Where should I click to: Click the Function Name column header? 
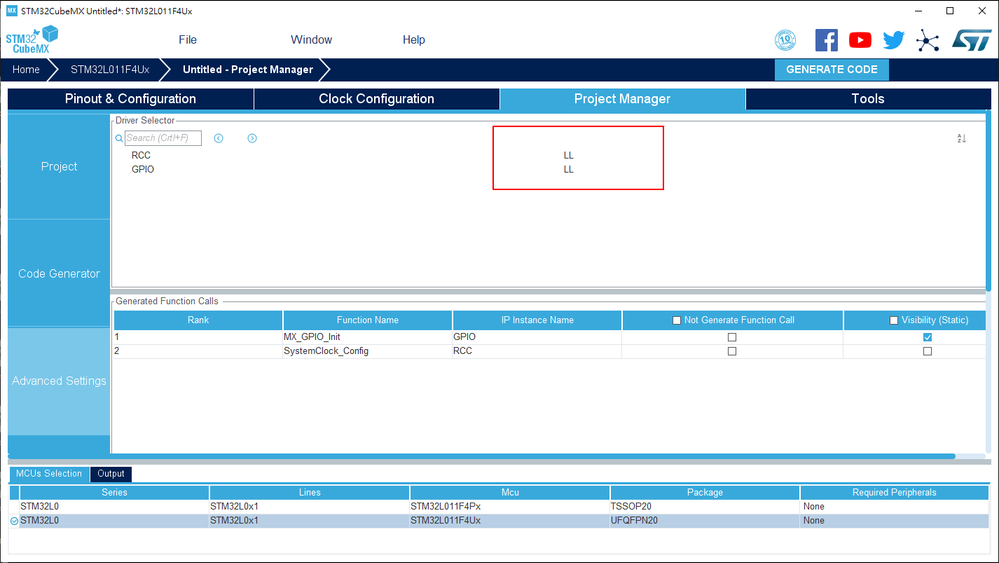pos(368,320)
